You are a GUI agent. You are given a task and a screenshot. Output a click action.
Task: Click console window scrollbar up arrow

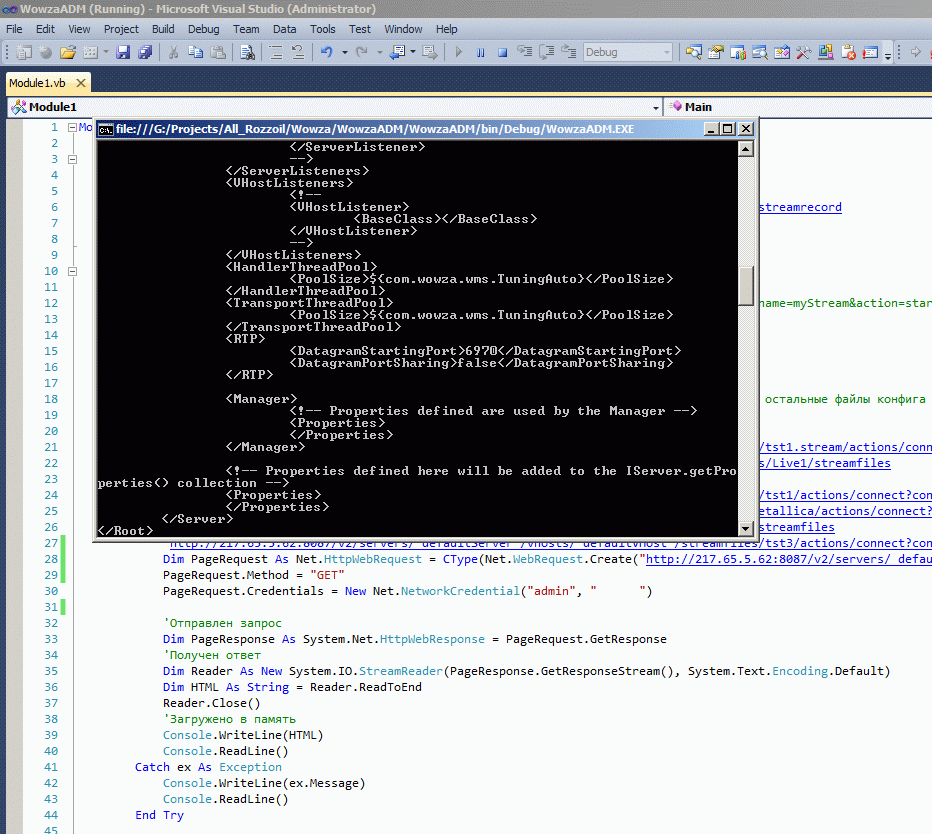(x=746, y=149)
